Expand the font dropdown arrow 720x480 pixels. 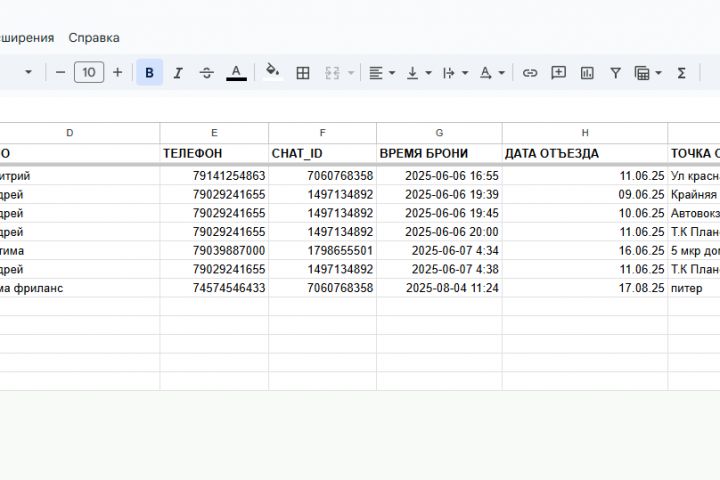point(28,72)
